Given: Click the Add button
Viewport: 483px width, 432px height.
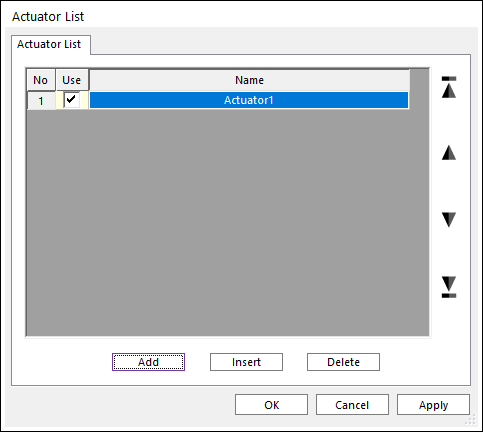Looking at the screenshot, I should [148, 362].
